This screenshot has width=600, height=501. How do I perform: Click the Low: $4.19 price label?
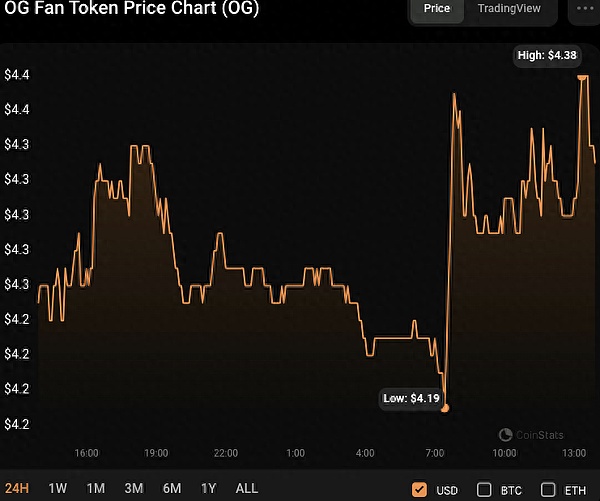coord(411,398)
